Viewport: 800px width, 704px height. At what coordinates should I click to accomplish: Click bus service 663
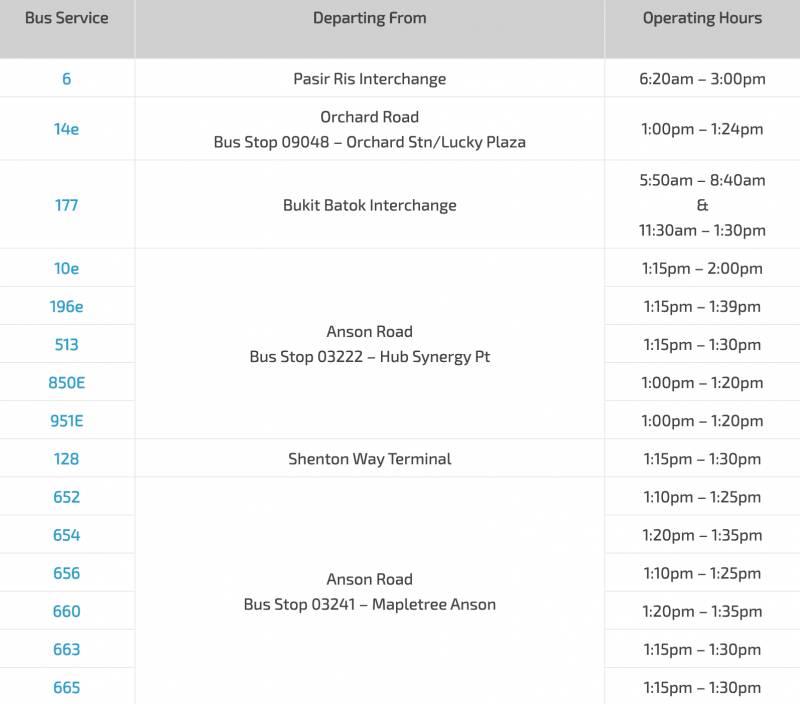[66, 649]
